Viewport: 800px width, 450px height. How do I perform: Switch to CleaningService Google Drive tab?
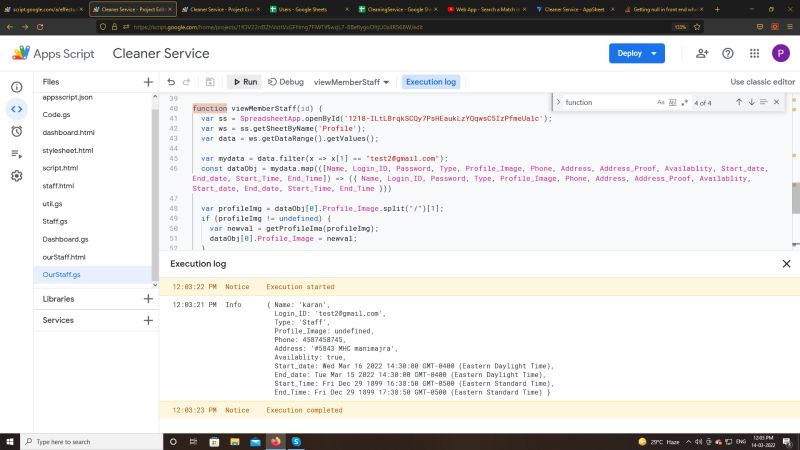point(398,9)
